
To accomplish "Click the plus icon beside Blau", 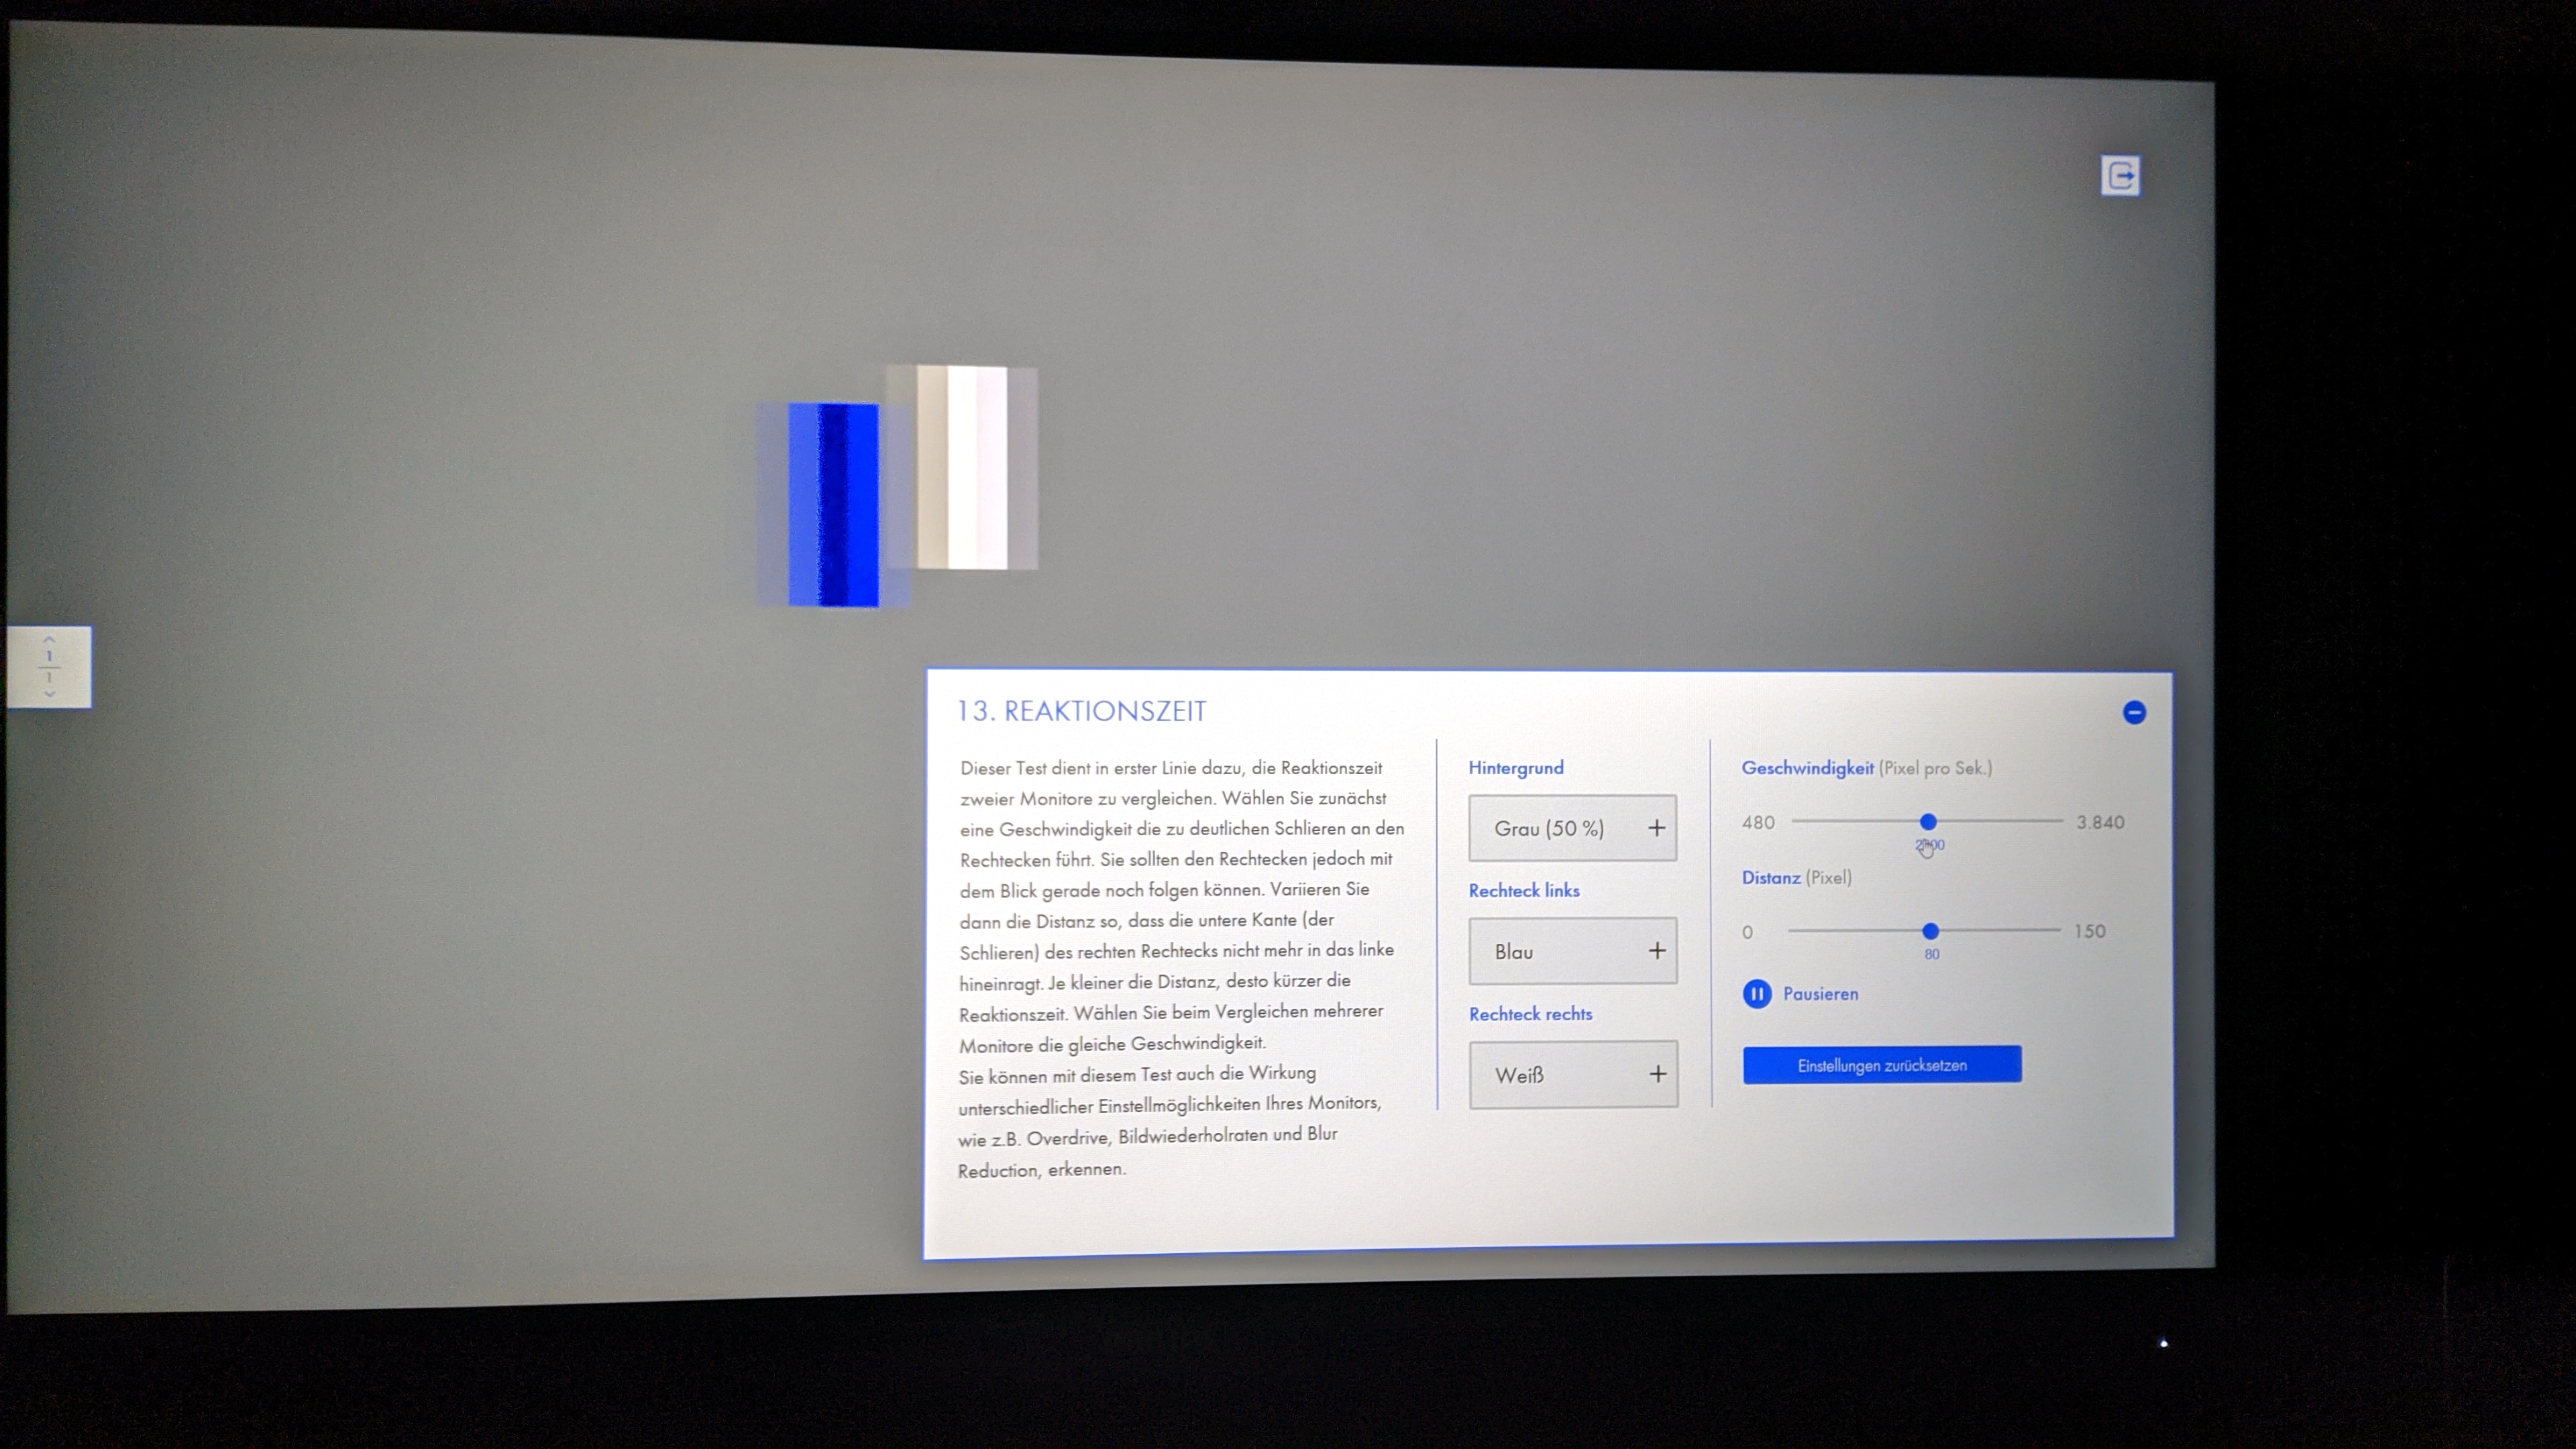I will (1656, 951).
